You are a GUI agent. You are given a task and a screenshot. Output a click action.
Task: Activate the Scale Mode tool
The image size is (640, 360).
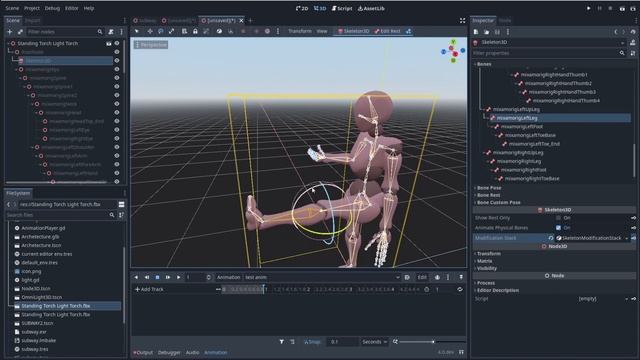point(171,31)
